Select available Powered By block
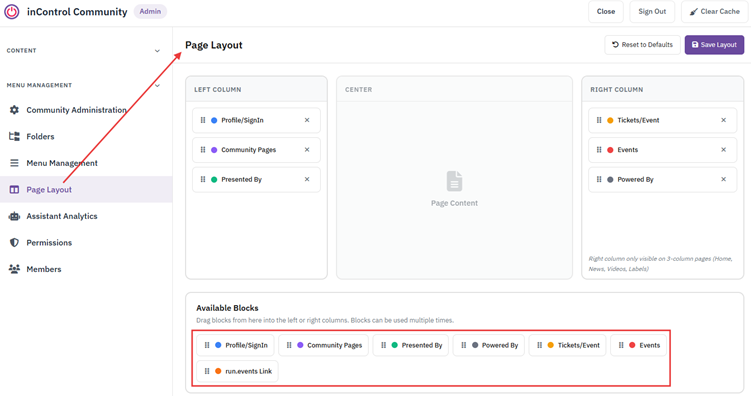Screen dimensions: 751x396 pyautogui.click(x=489, y=345)
